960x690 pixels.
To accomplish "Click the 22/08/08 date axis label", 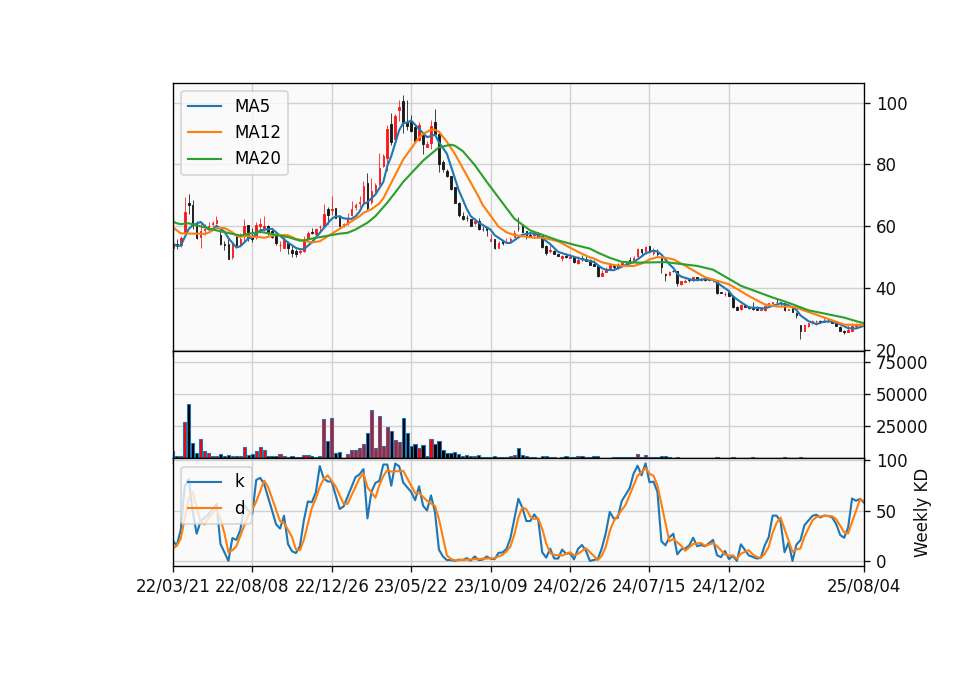I will [252, 586].
